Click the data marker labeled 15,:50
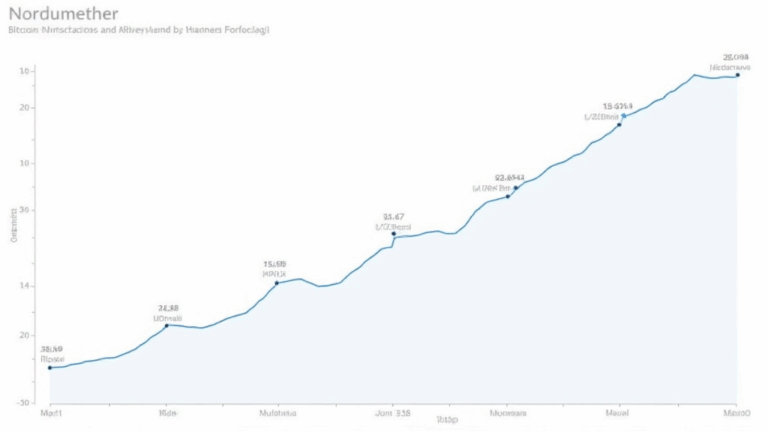 (277, 283)
